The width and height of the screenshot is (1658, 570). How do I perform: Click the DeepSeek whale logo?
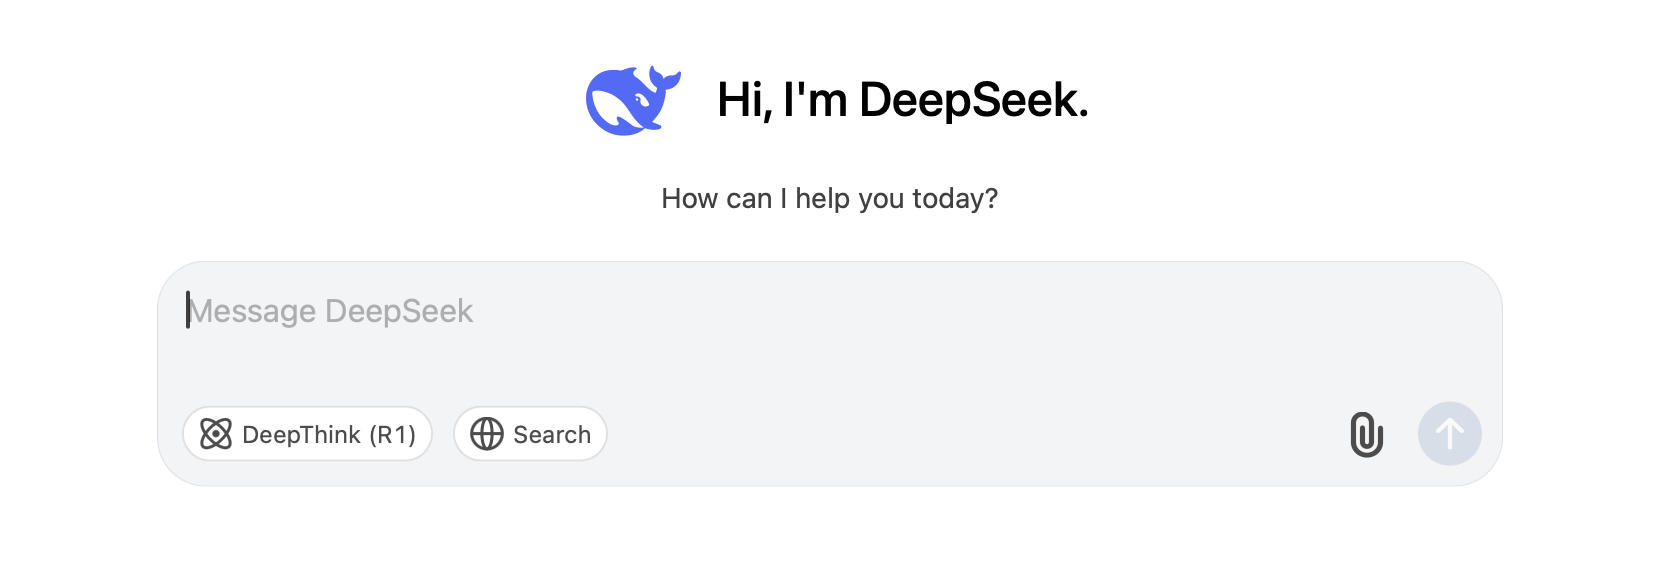coord(632,100)
